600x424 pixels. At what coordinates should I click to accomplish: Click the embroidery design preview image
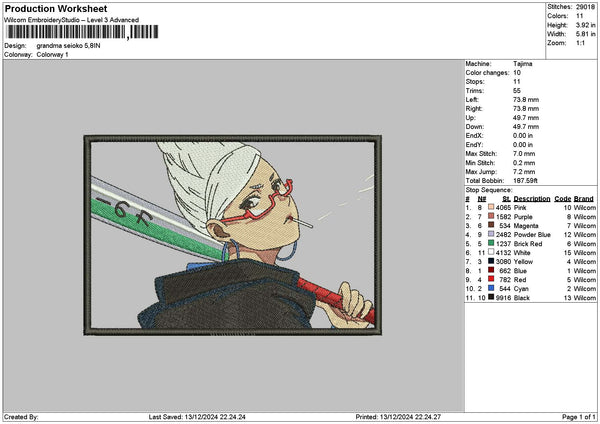(233, 235)
